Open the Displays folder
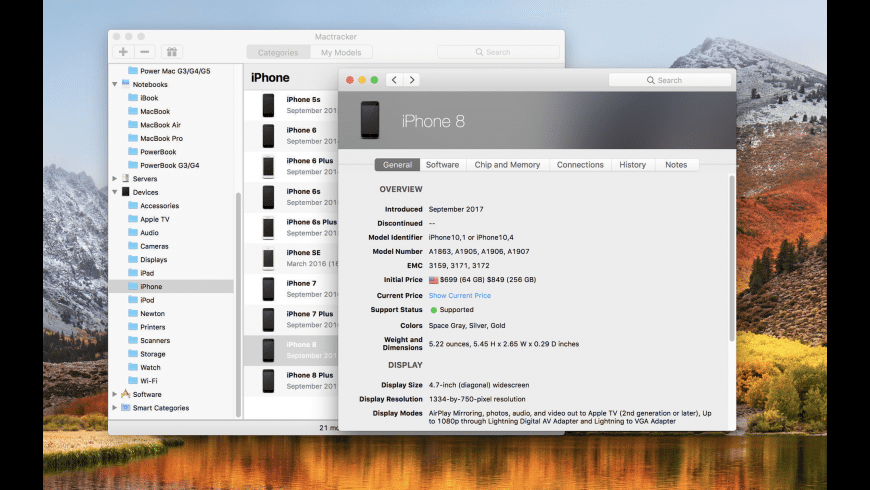The width and height of the screenshot is (870, 490). (x=148, y=259)
